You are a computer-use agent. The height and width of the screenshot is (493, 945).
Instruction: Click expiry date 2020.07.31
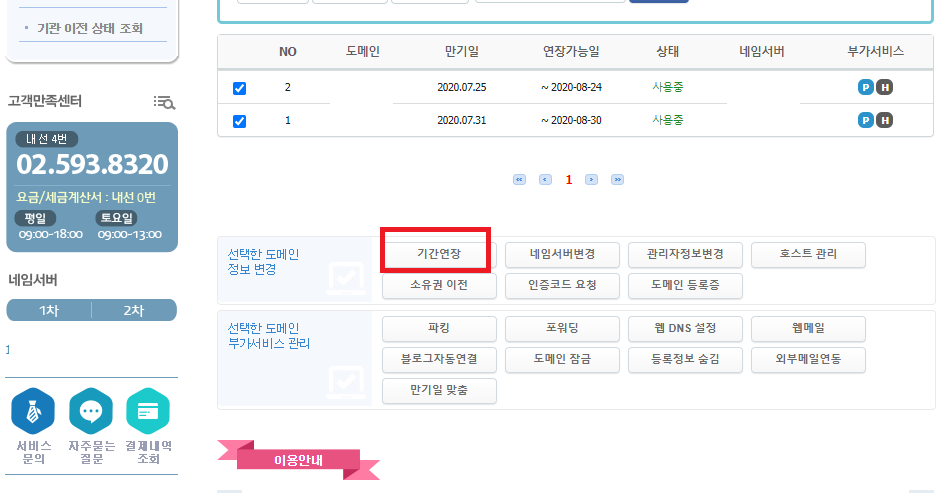pyautogui.click(x=462, y=120)
